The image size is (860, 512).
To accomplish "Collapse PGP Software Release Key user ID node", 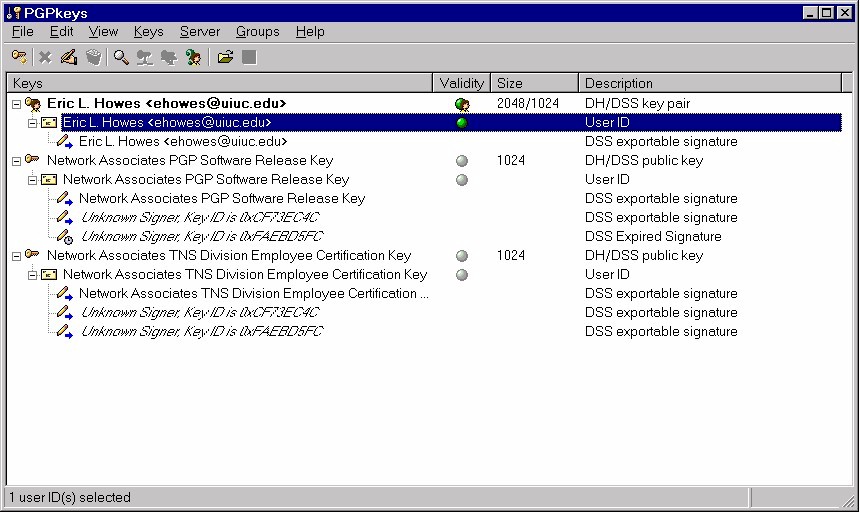I will [32, 180].
